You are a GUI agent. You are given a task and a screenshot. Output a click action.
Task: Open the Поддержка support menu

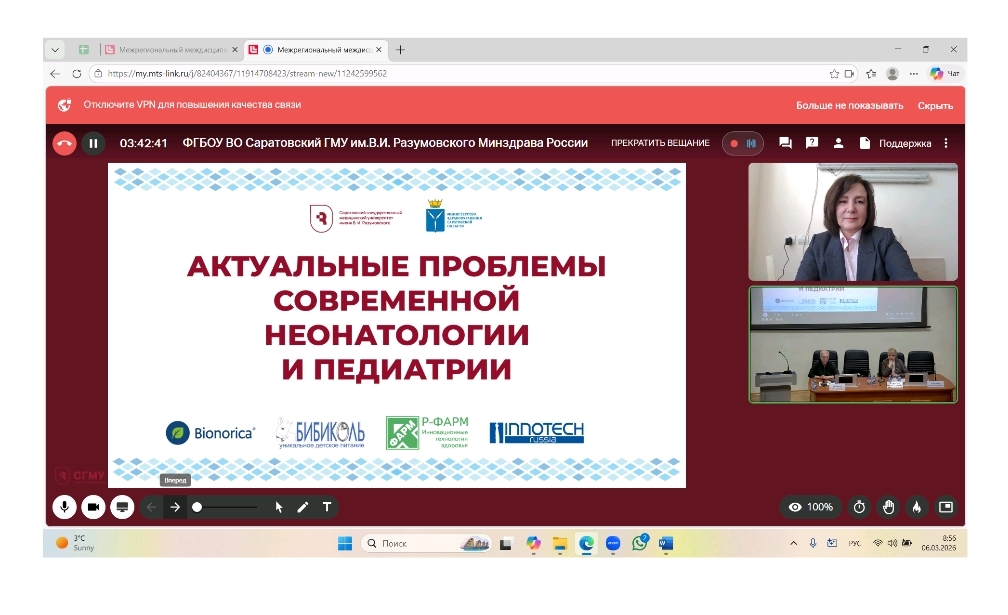pyautogui.click(x=905, y=143)
